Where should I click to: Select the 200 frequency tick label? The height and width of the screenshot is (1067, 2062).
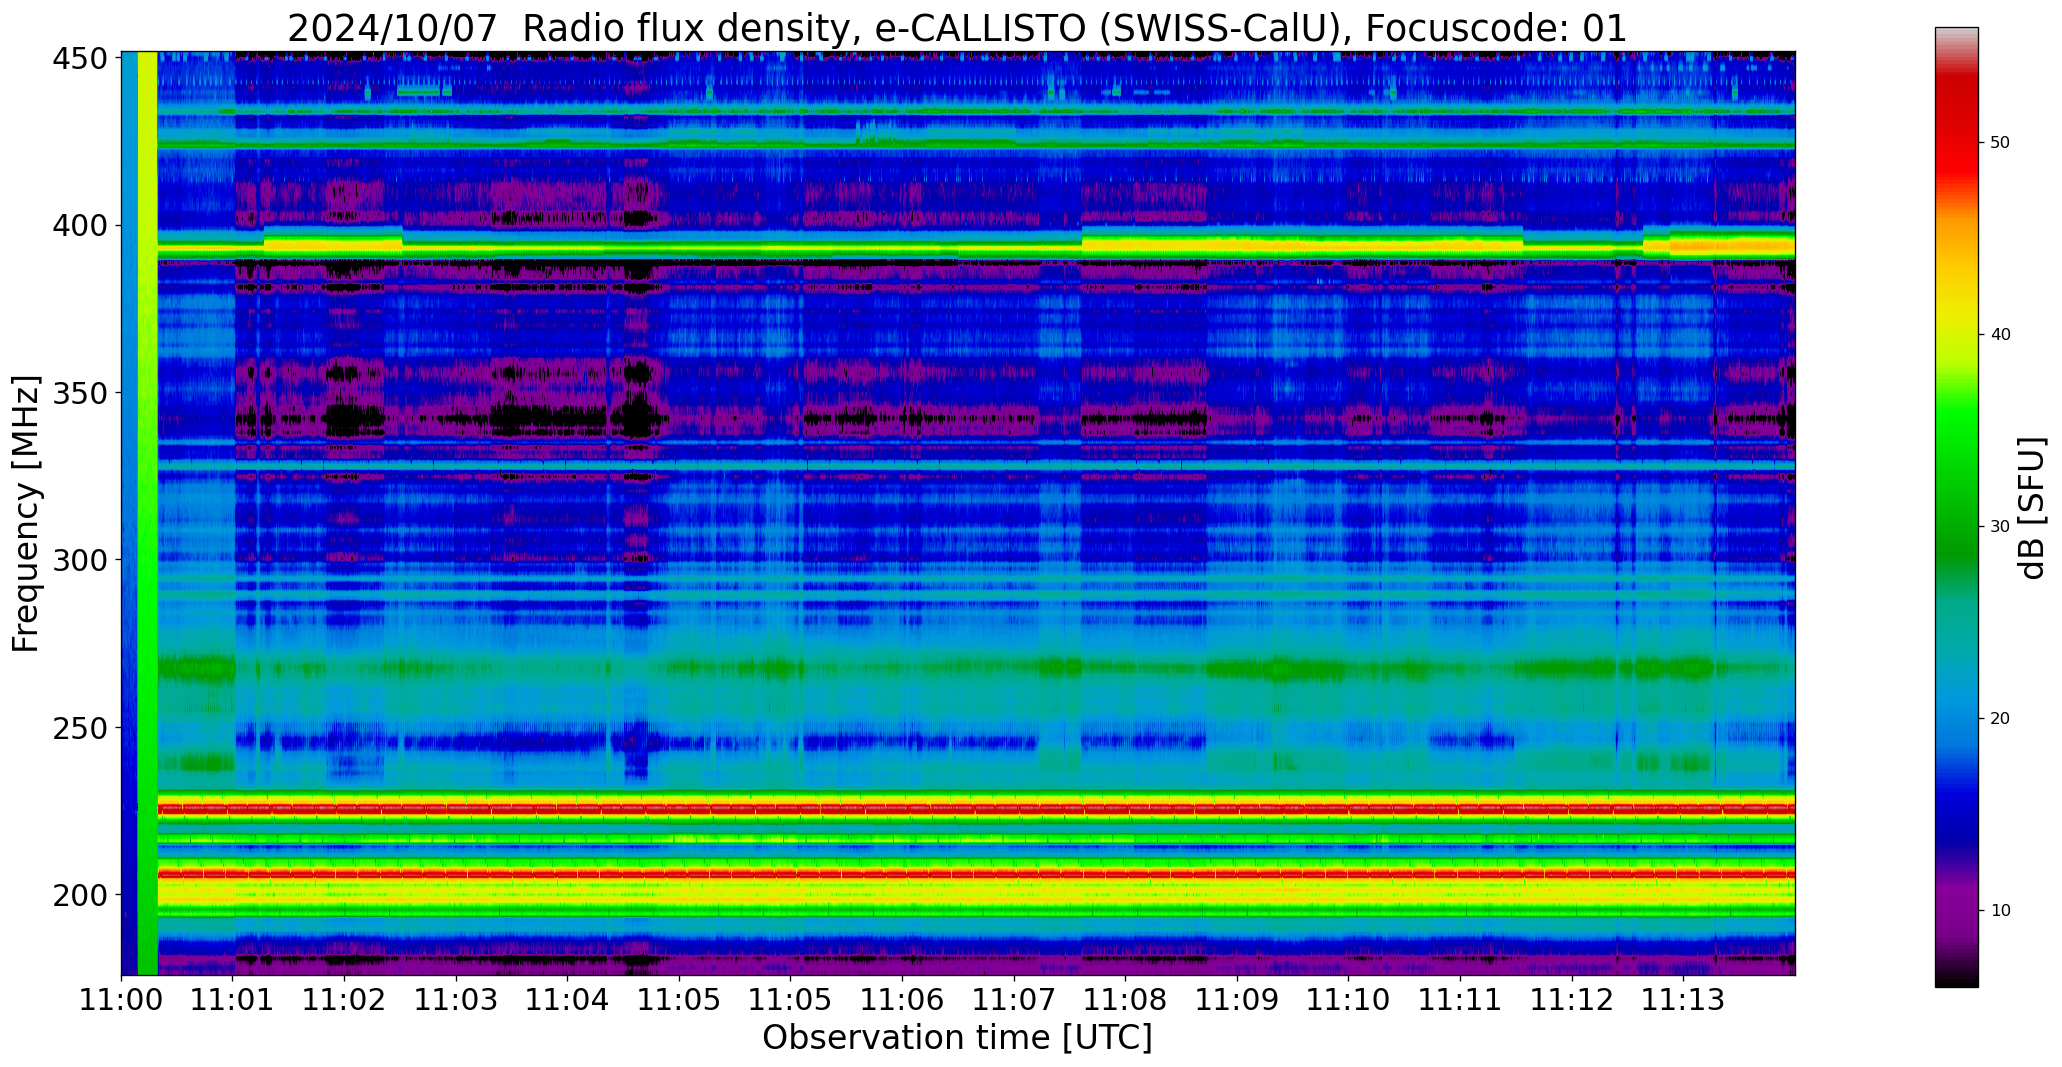[x=79, y=894]
